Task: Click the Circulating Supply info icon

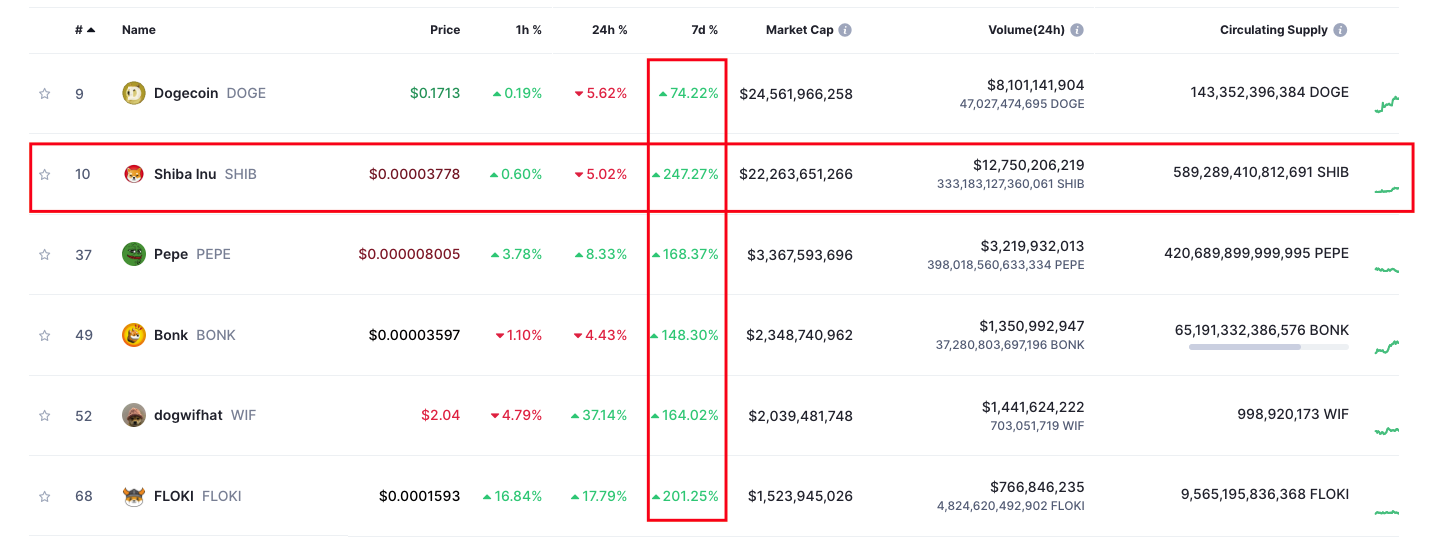Action: [1340, 30]
